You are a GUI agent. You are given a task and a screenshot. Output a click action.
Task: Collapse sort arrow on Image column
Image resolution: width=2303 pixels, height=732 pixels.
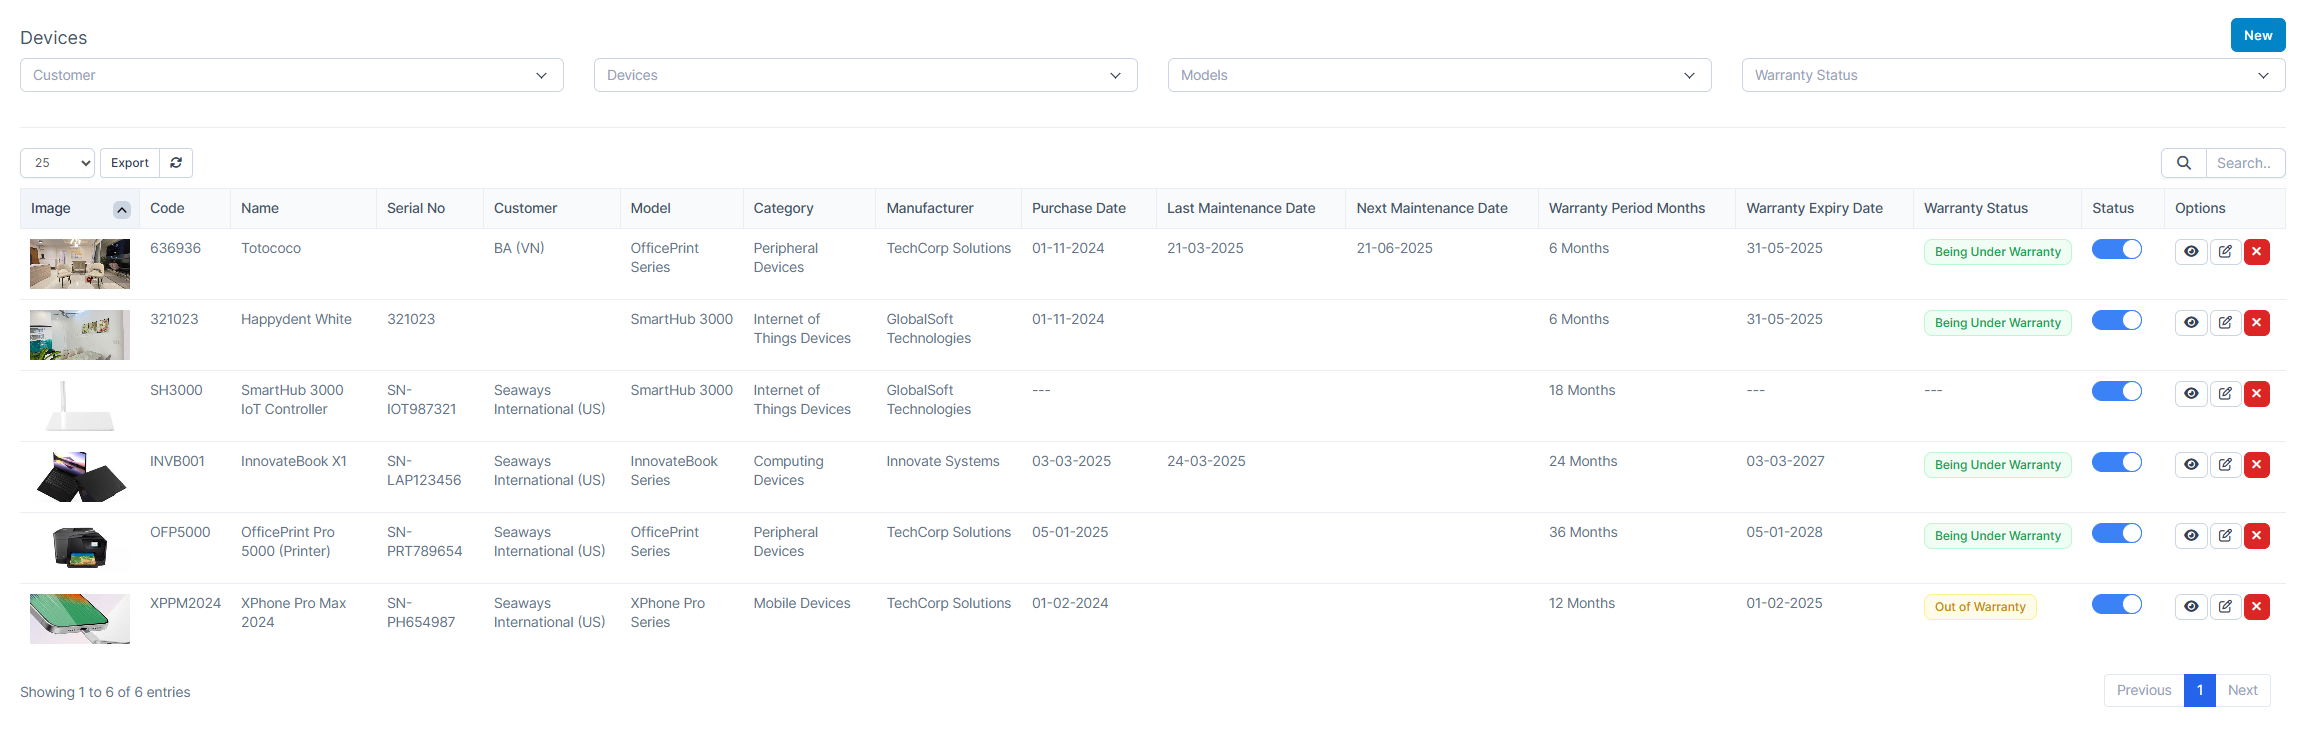click(x=122, y=209)
